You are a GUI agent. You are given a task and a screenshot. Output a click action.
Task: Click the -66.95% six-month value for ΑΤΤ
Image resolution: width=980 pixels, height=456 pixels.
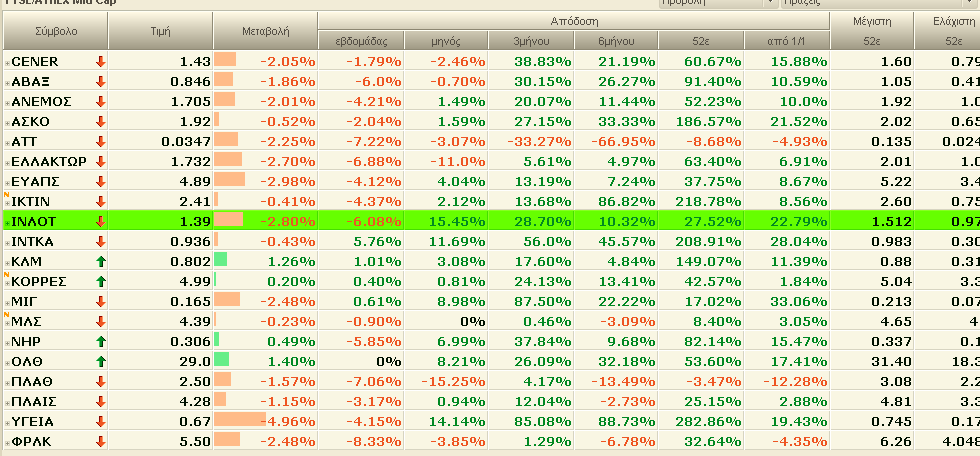point(625,141)
